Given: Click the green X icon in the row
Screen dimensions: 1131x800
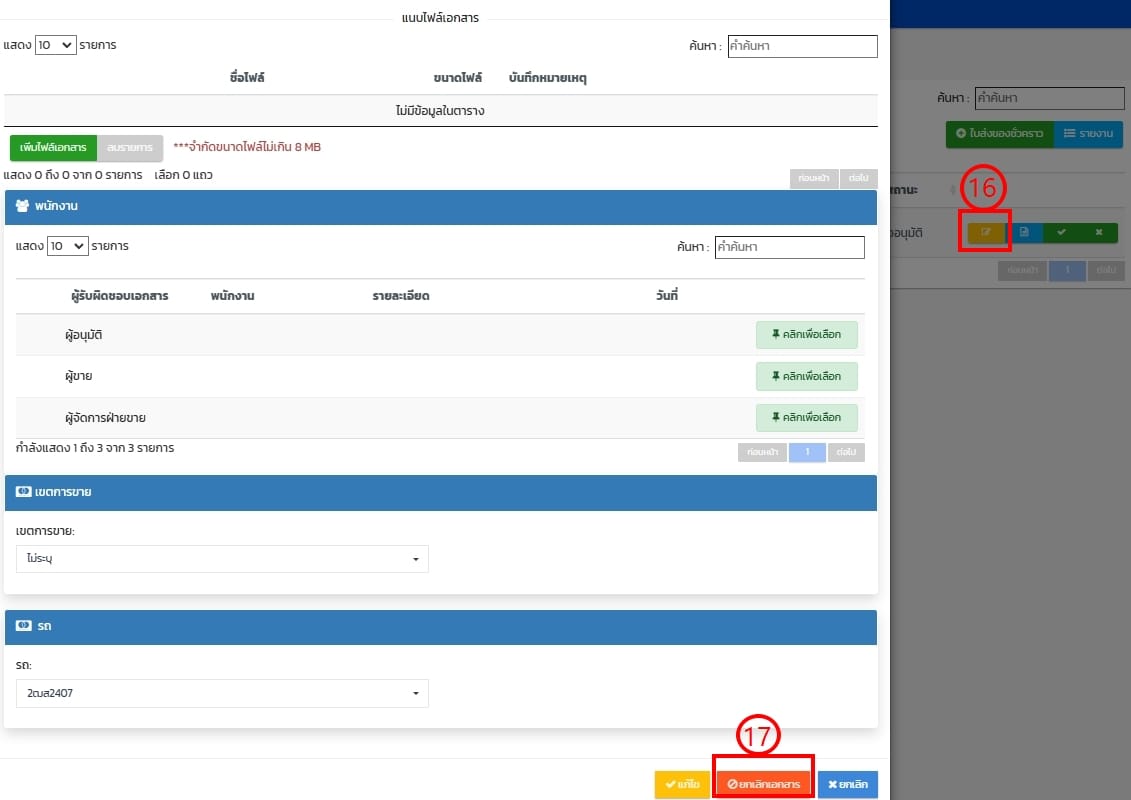Looking at the screenshot, I should (1098, 232).
